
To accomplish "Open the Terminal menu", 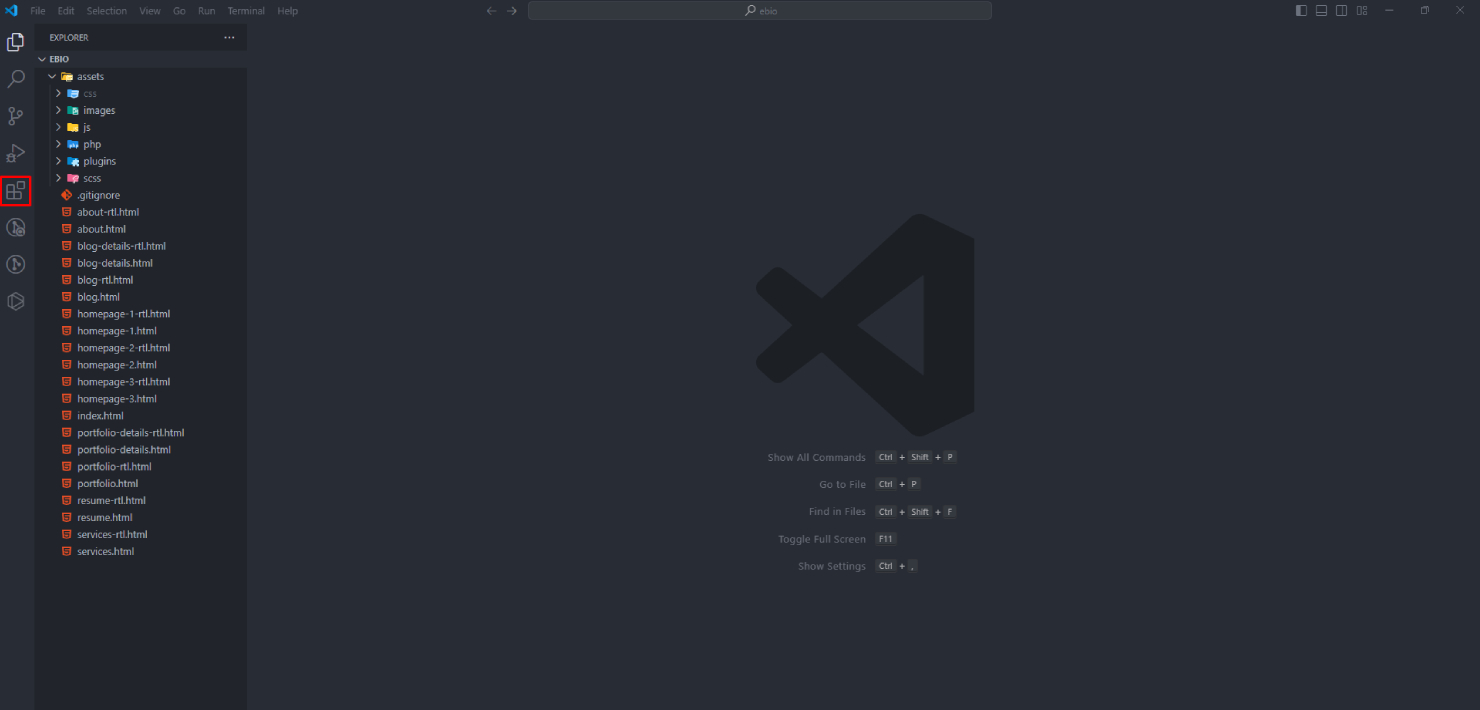I will pos(246,11).
